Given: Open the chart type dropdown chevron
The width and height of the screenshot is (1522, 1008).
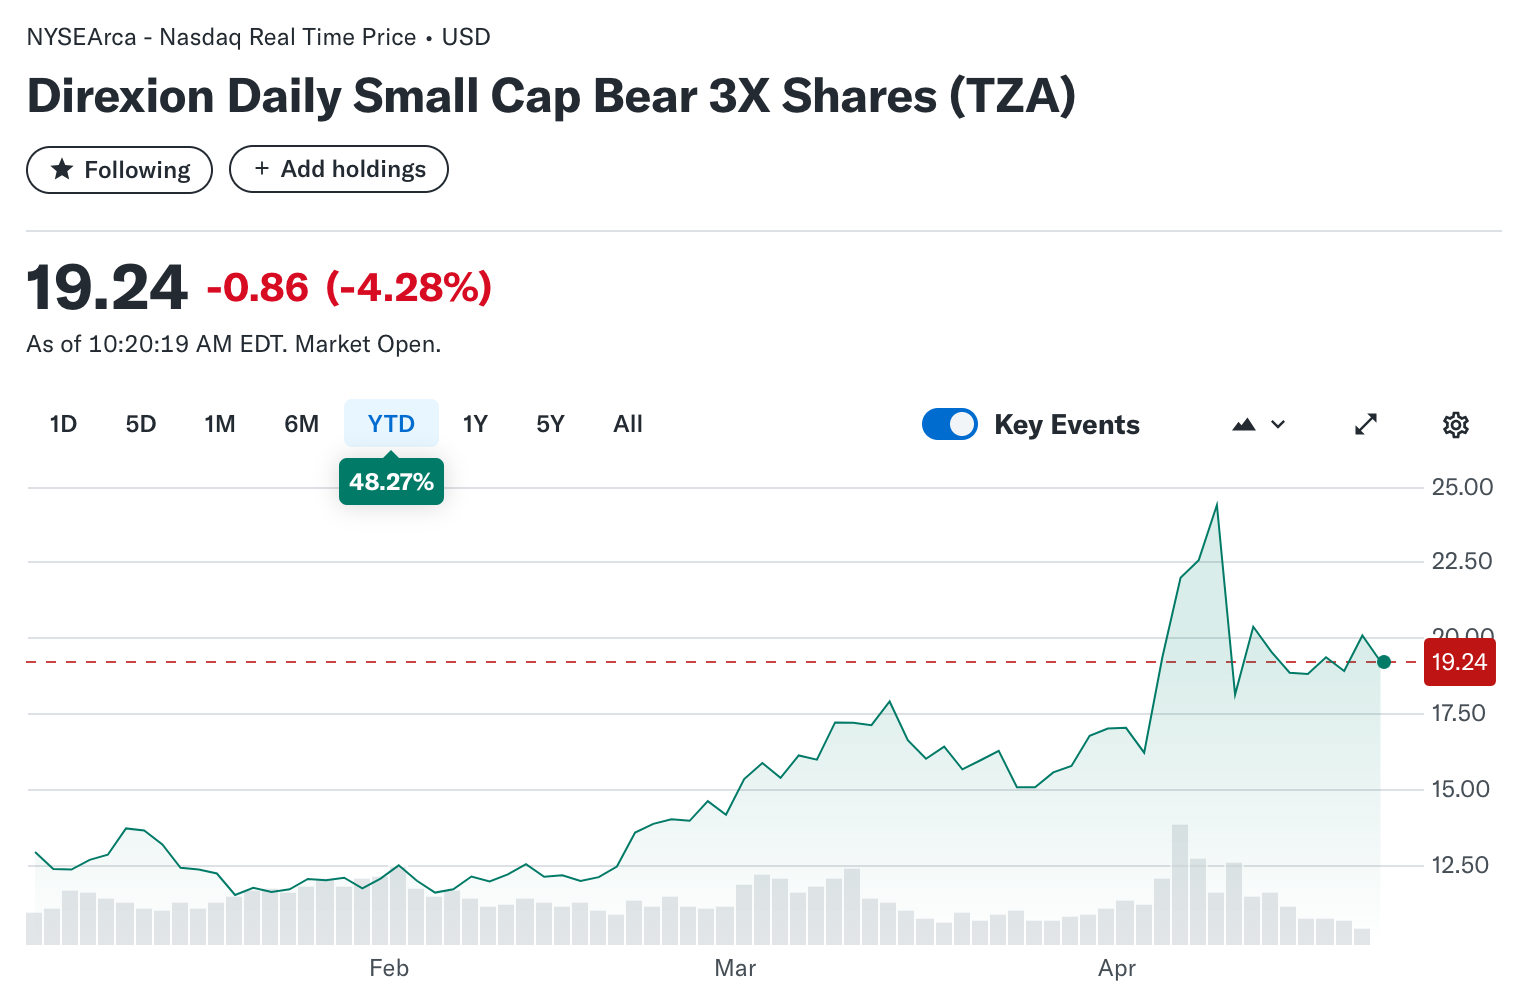Looking at the screenshot, I should pos(1277,424).
